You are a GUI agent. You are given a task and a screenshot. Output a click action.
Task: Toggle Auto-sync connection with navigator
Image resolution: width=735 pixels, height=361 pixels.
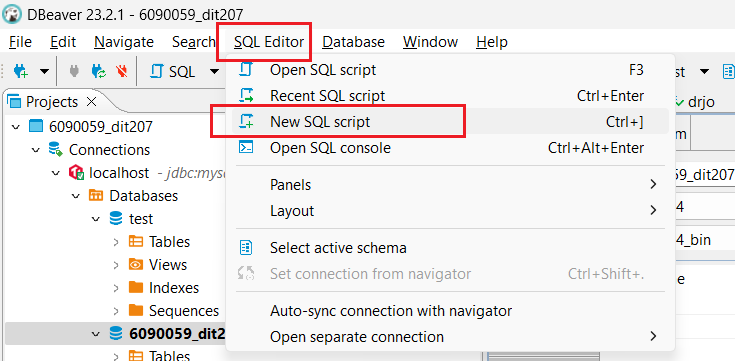[x=450, y=311]
